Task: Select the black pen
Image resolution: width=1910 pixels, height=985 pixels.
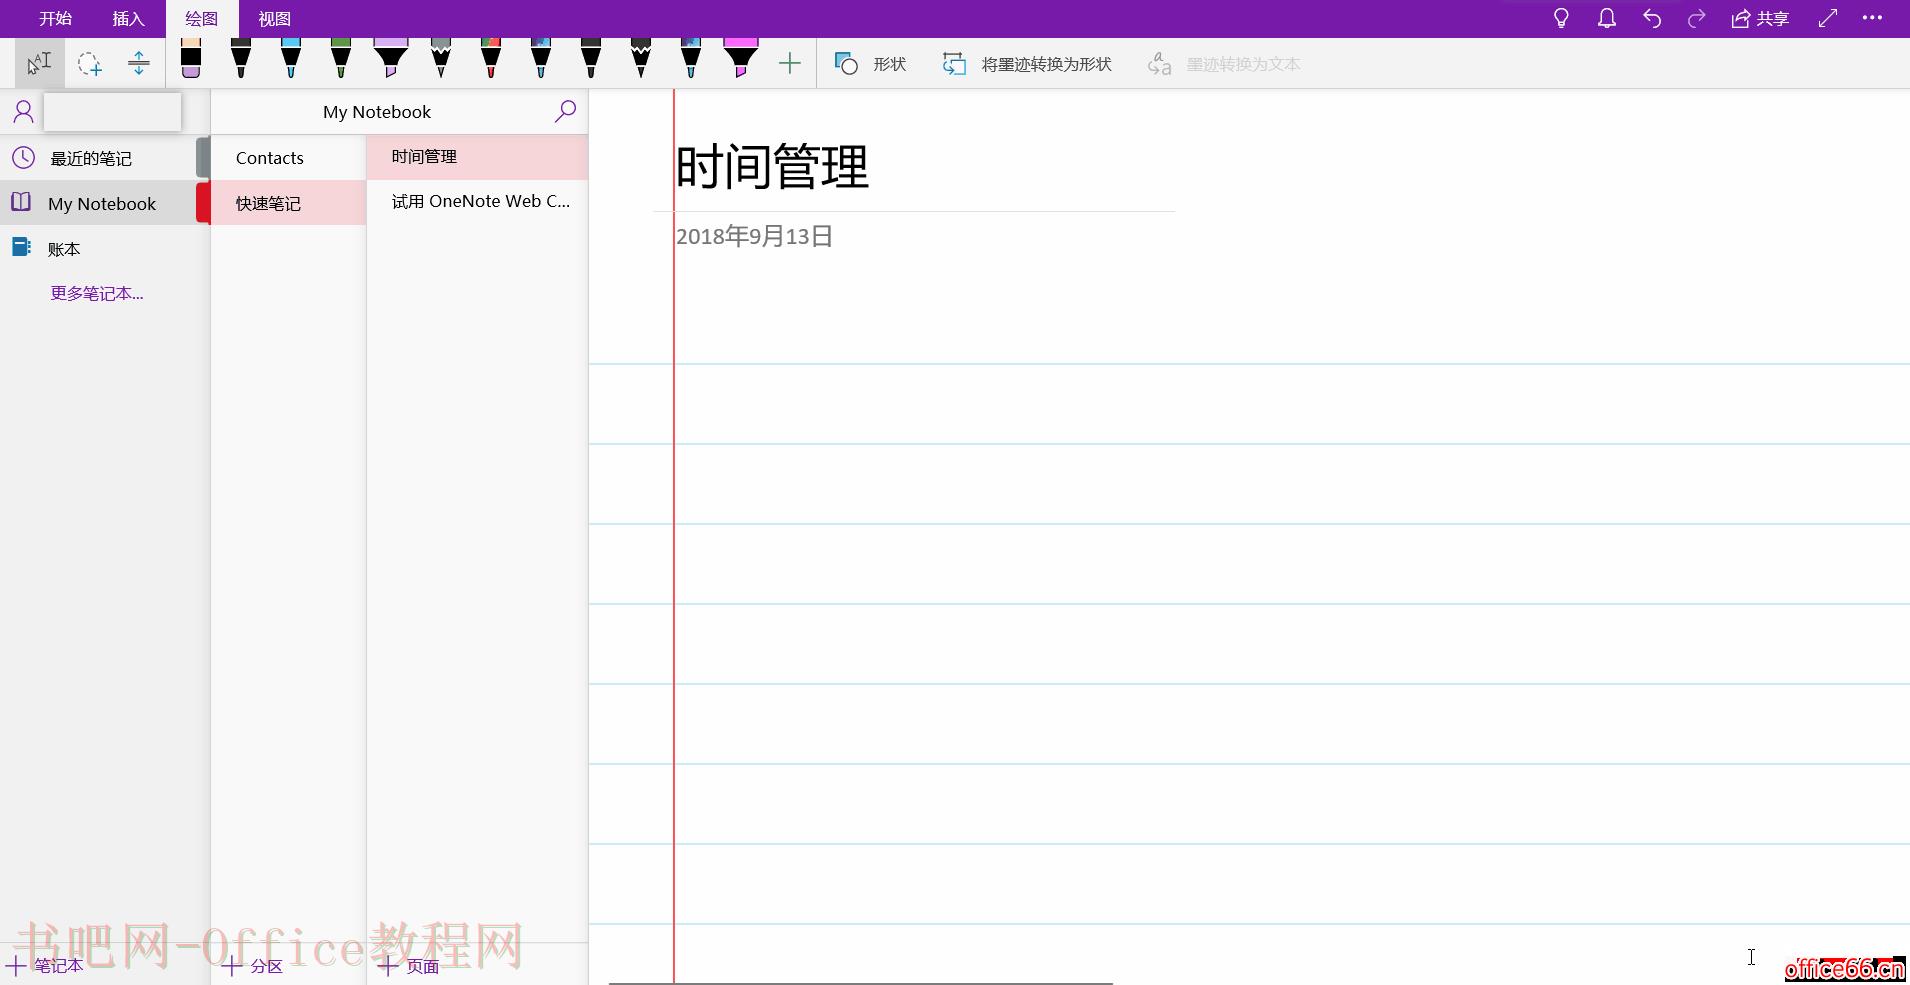Action: [x=241, y=59]
